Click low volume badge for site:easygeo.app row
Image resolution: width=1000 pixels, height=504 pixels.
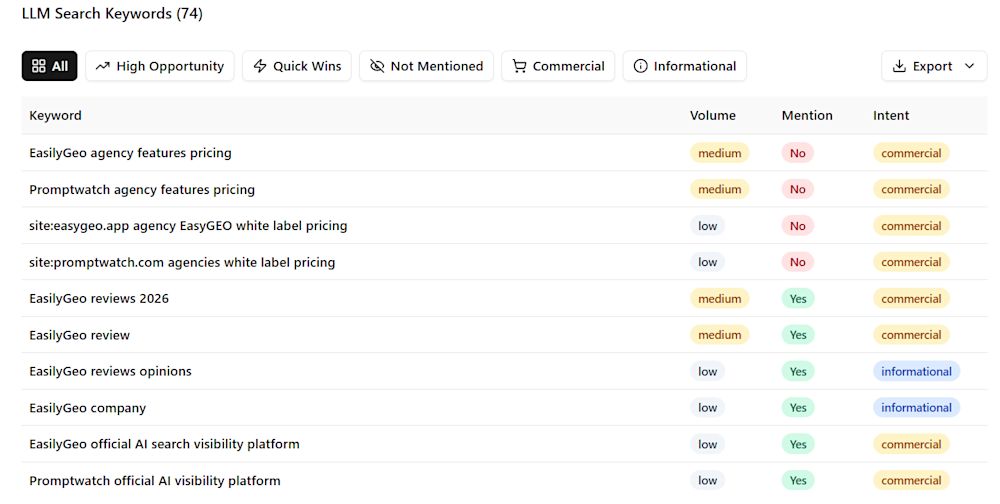tap(707, 226)
